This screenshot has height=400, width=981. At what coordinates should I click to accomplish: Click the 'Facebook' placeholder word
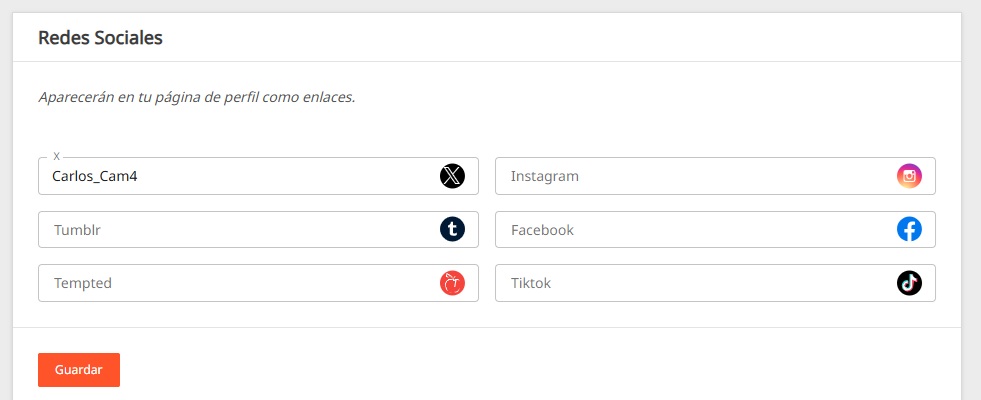click(542, 230)
